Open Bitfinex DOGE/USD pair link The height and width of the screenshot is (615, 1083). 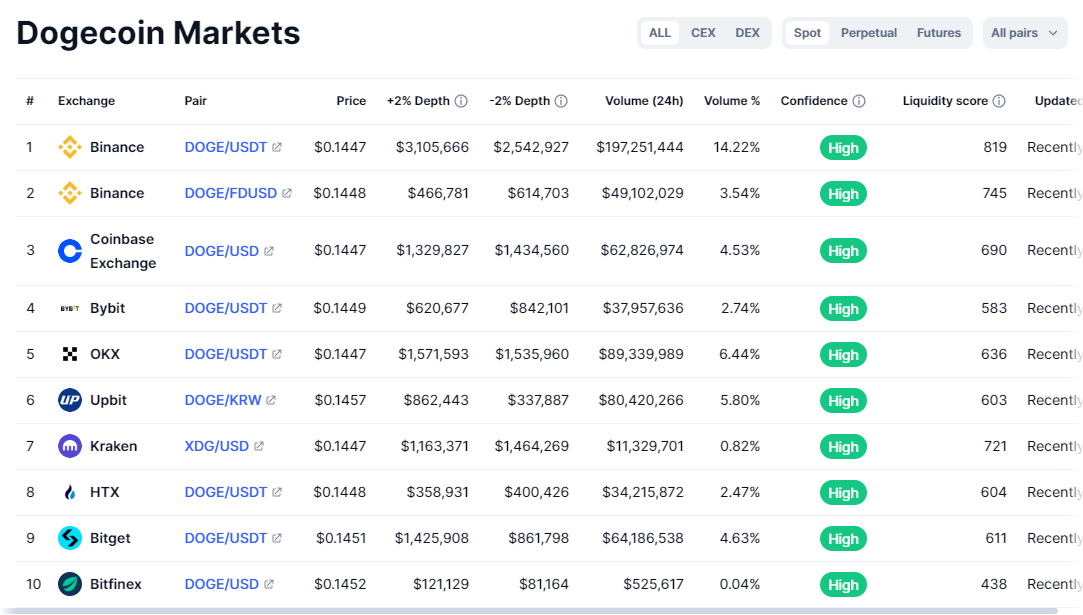pos(221,585)
